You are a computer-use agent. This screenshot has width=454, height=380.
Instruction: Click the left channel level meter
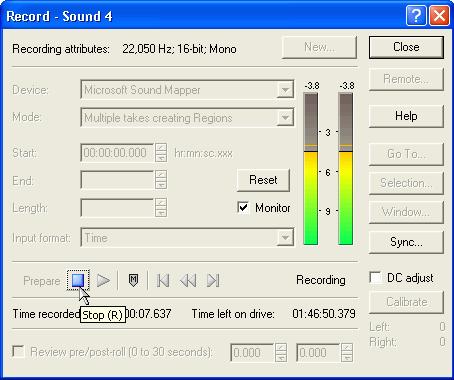(x=311, y=169)
